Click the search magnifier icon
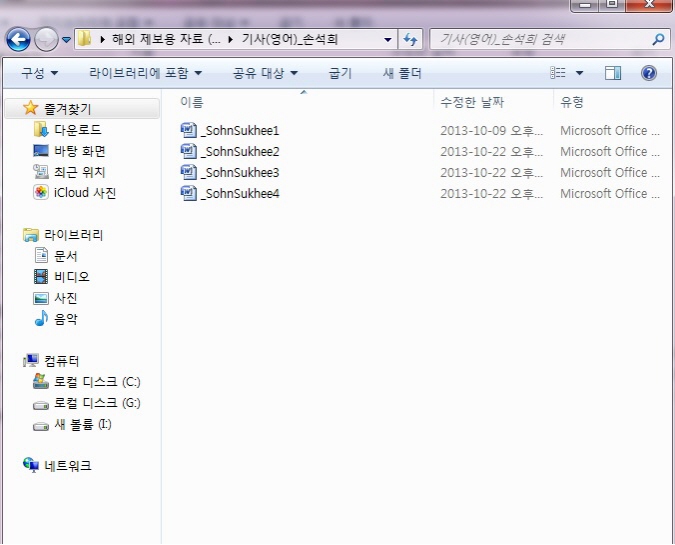Image resolution: width=675 pixels, height=545 pixels. click(658, 39)
